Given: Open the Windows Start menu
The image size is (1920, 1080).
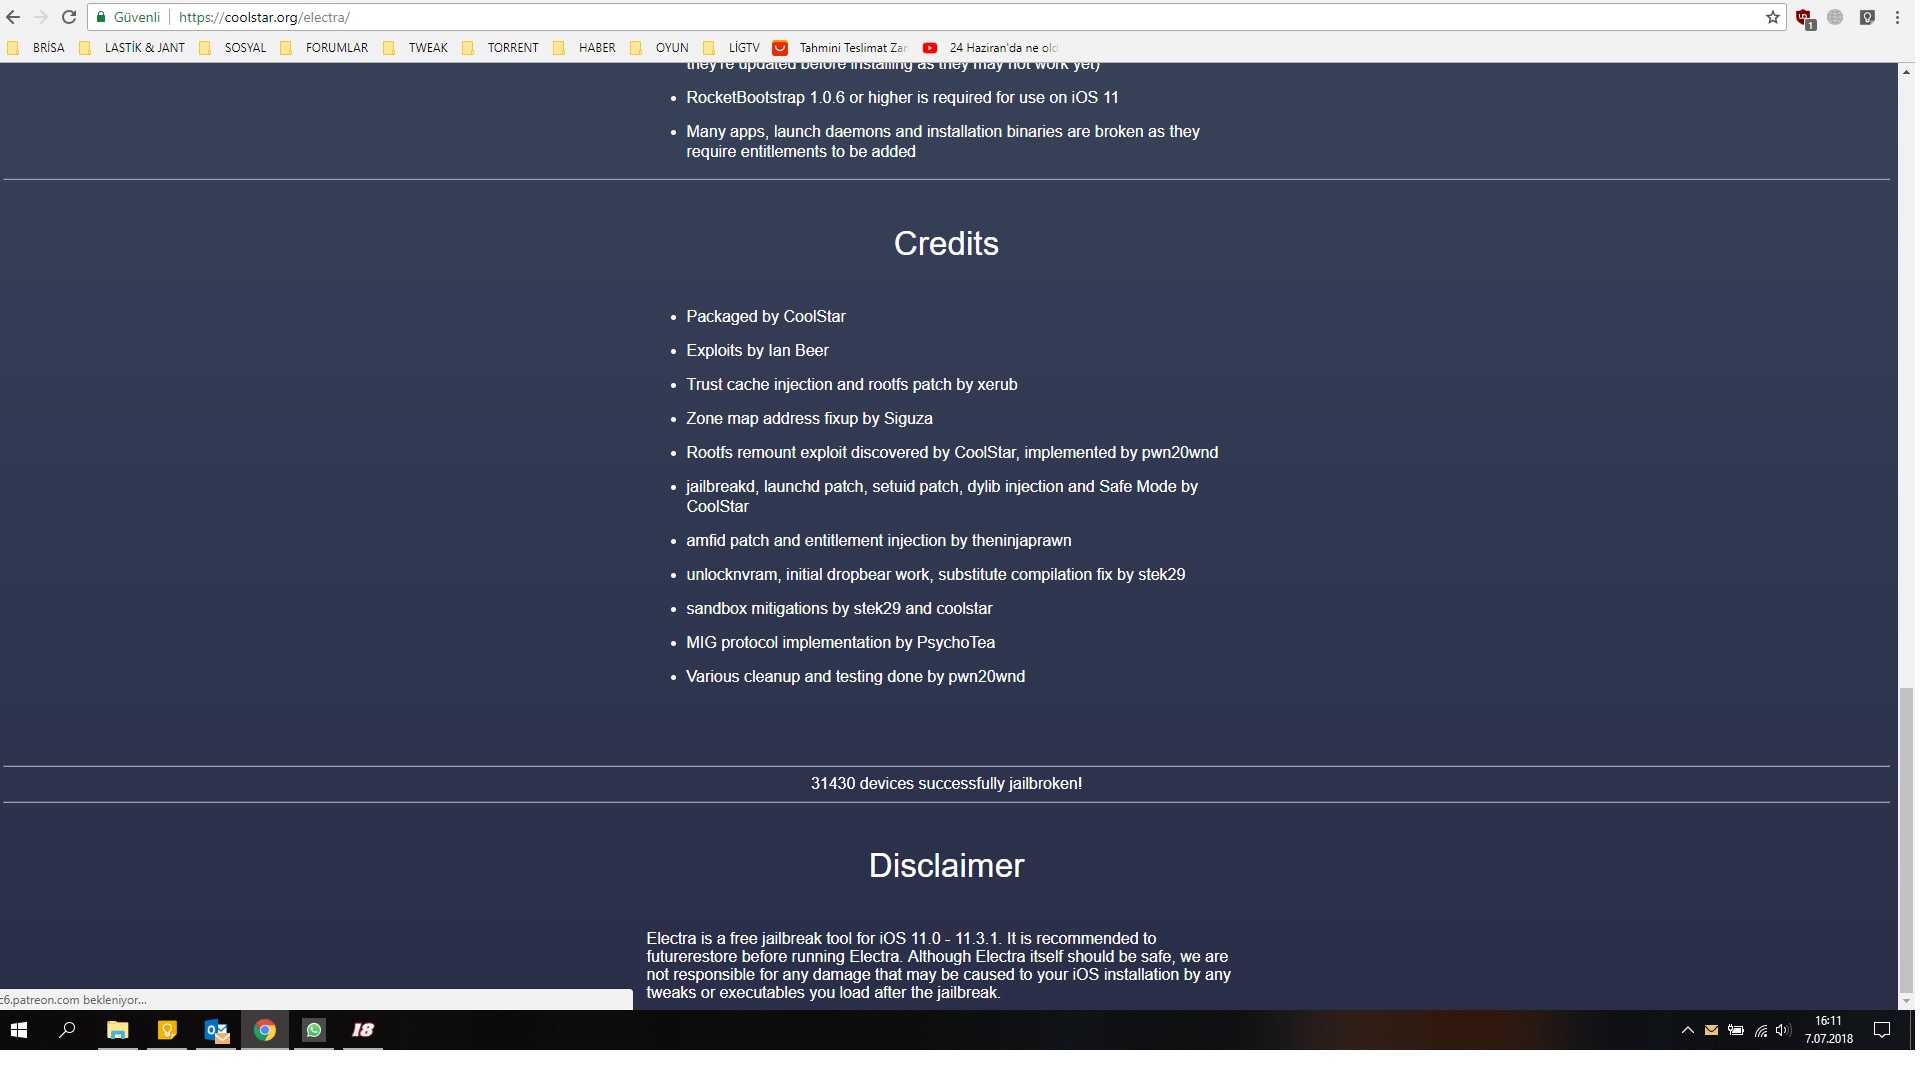Looking at the screenshot, I should (19, 1030).
